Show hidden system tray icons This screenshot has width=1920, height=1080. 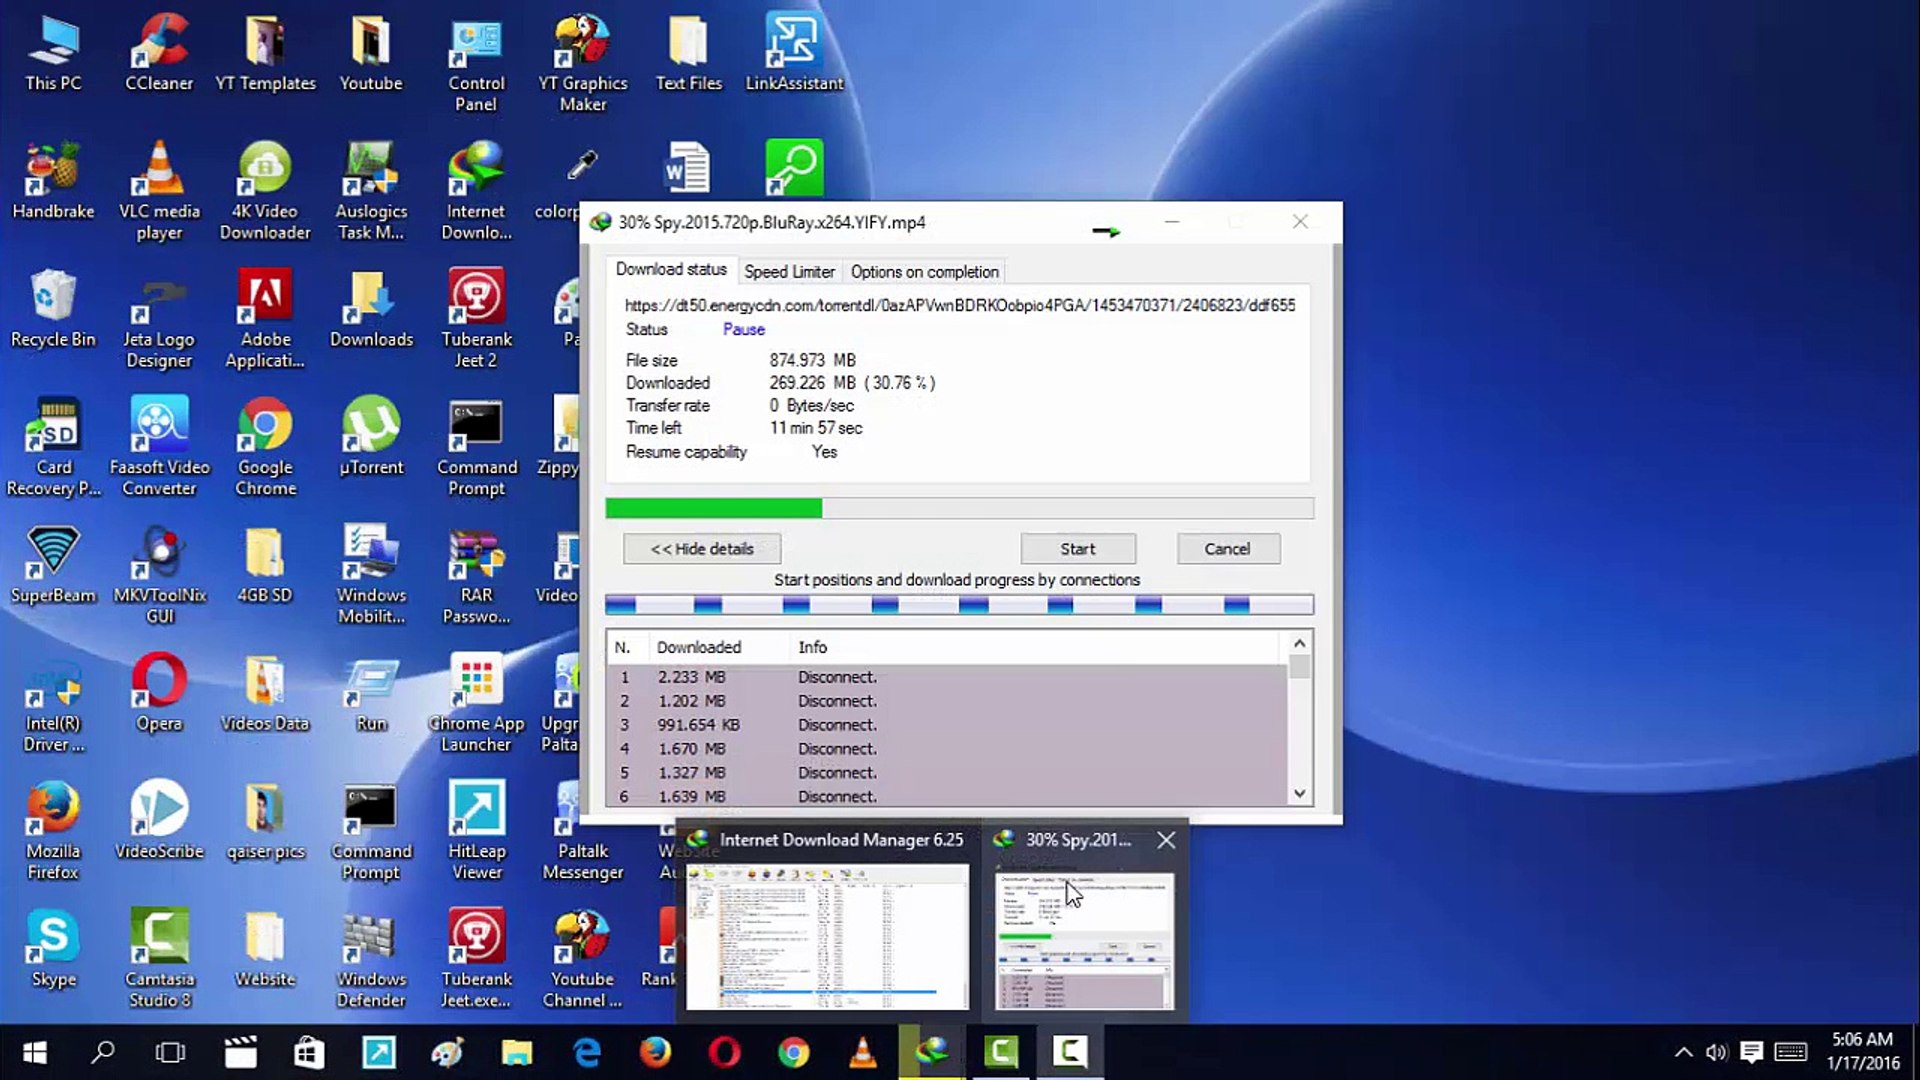tap(1683, 1052)
